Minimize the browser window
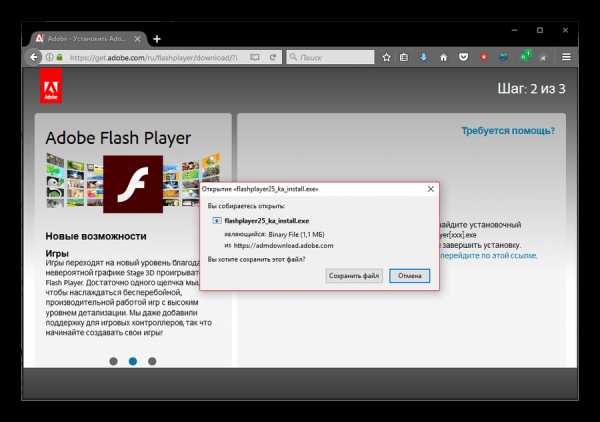This screenshot has width=600, height=422. pyautogui.click(x=515, y=30)
